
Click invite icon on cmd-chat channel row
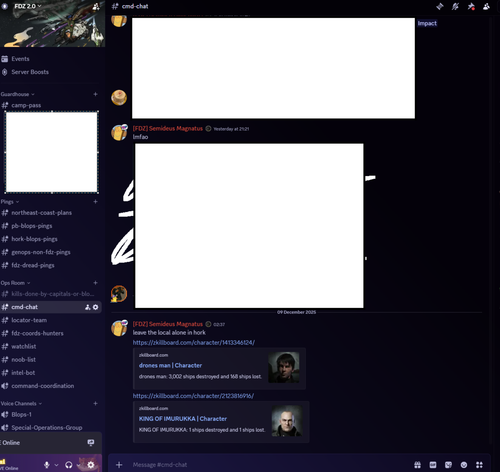[x=88, y=307]
